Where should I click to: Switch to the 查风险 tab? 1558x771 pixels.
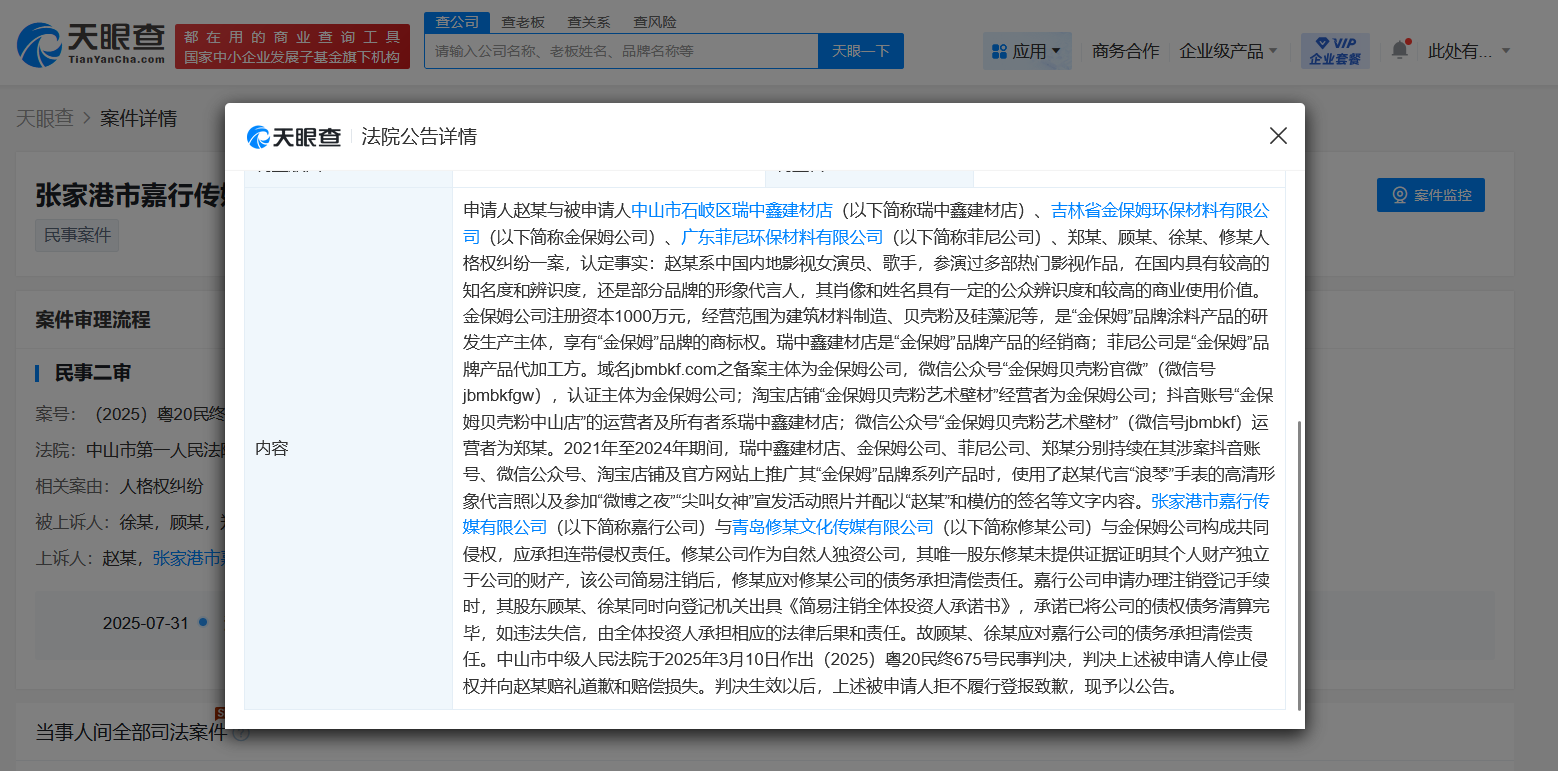(654, 22)
